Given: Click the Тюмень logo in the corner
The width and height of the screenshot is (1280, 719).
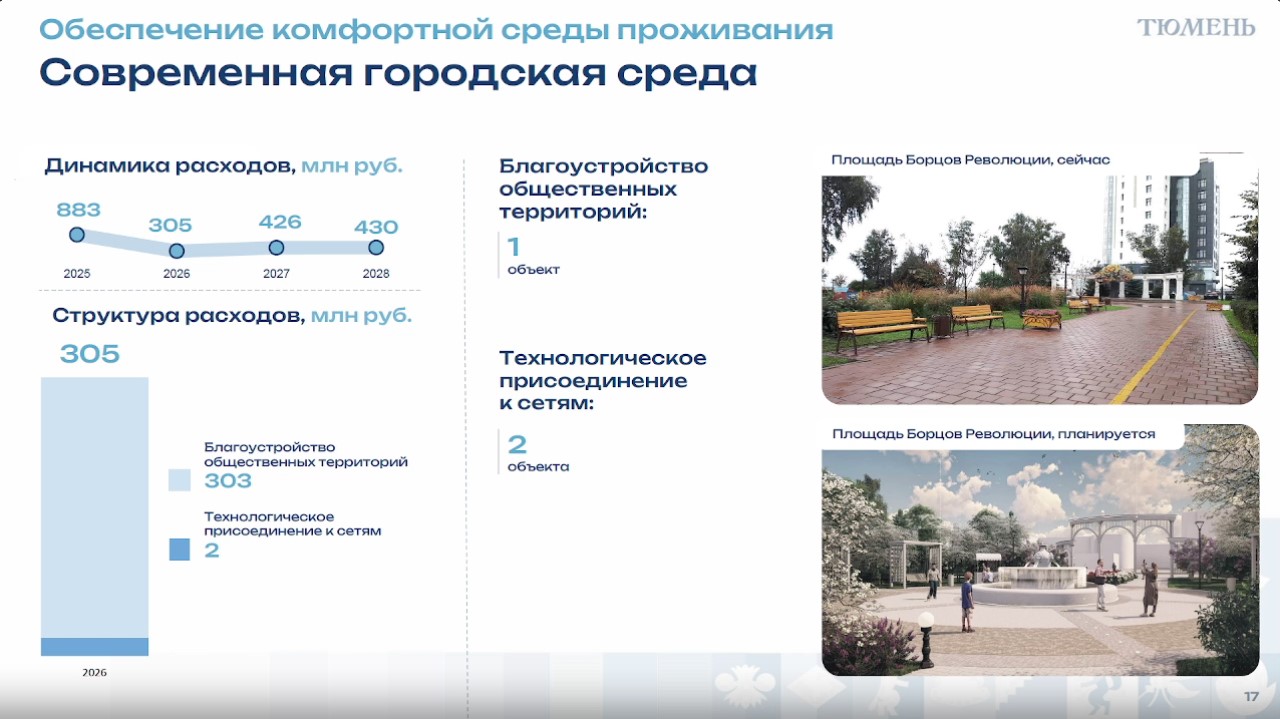Looking at the screenshot, I should (x=1195, y=28).
